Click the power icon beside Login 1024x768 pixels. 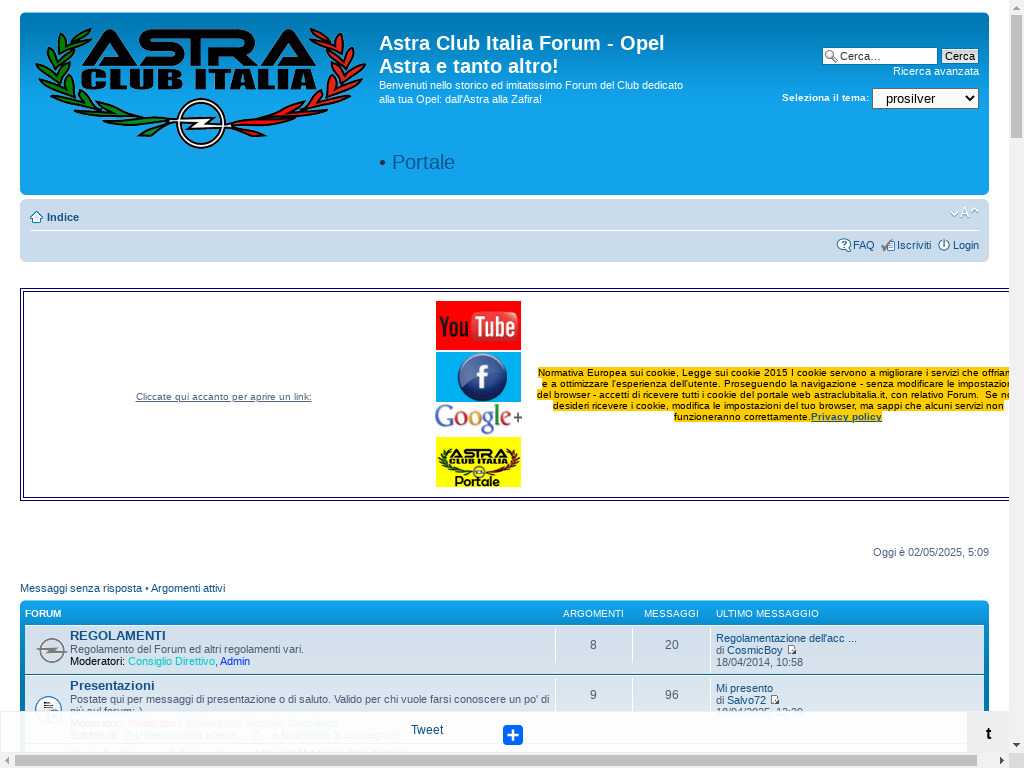point(944,246)
